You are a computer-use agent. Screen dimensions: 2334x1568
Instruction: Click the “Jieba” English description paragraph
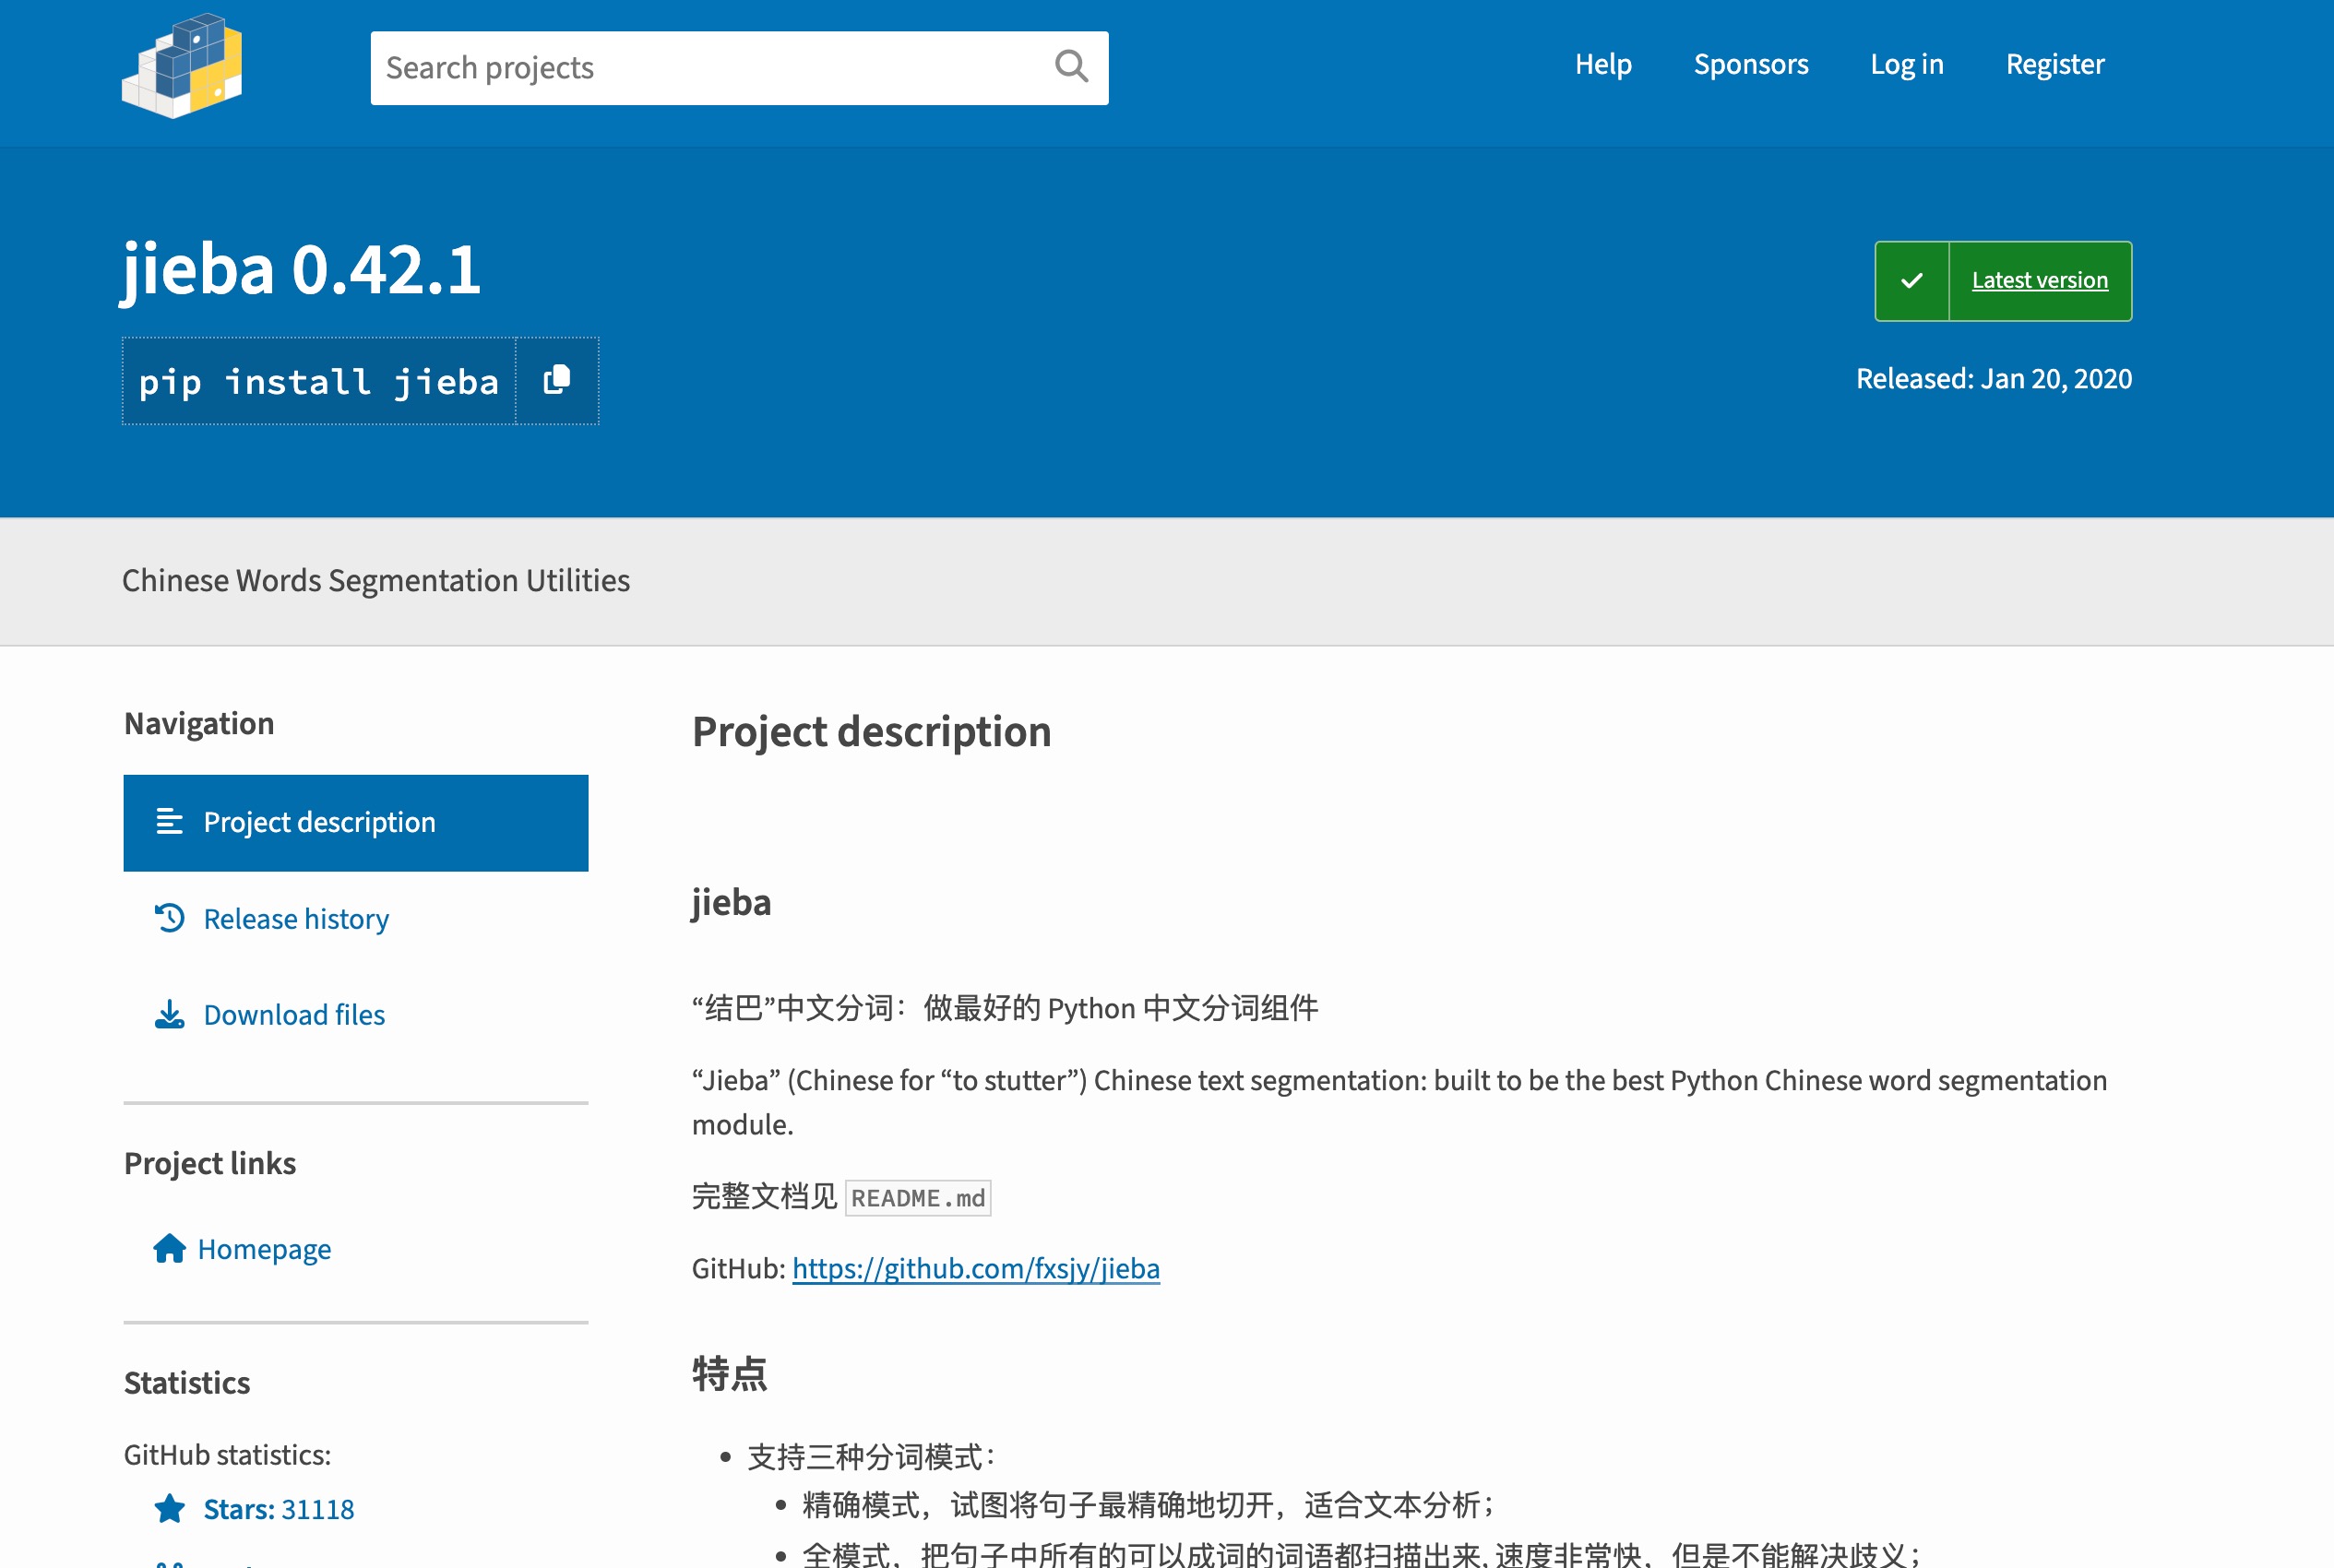coord(1400,1102)
